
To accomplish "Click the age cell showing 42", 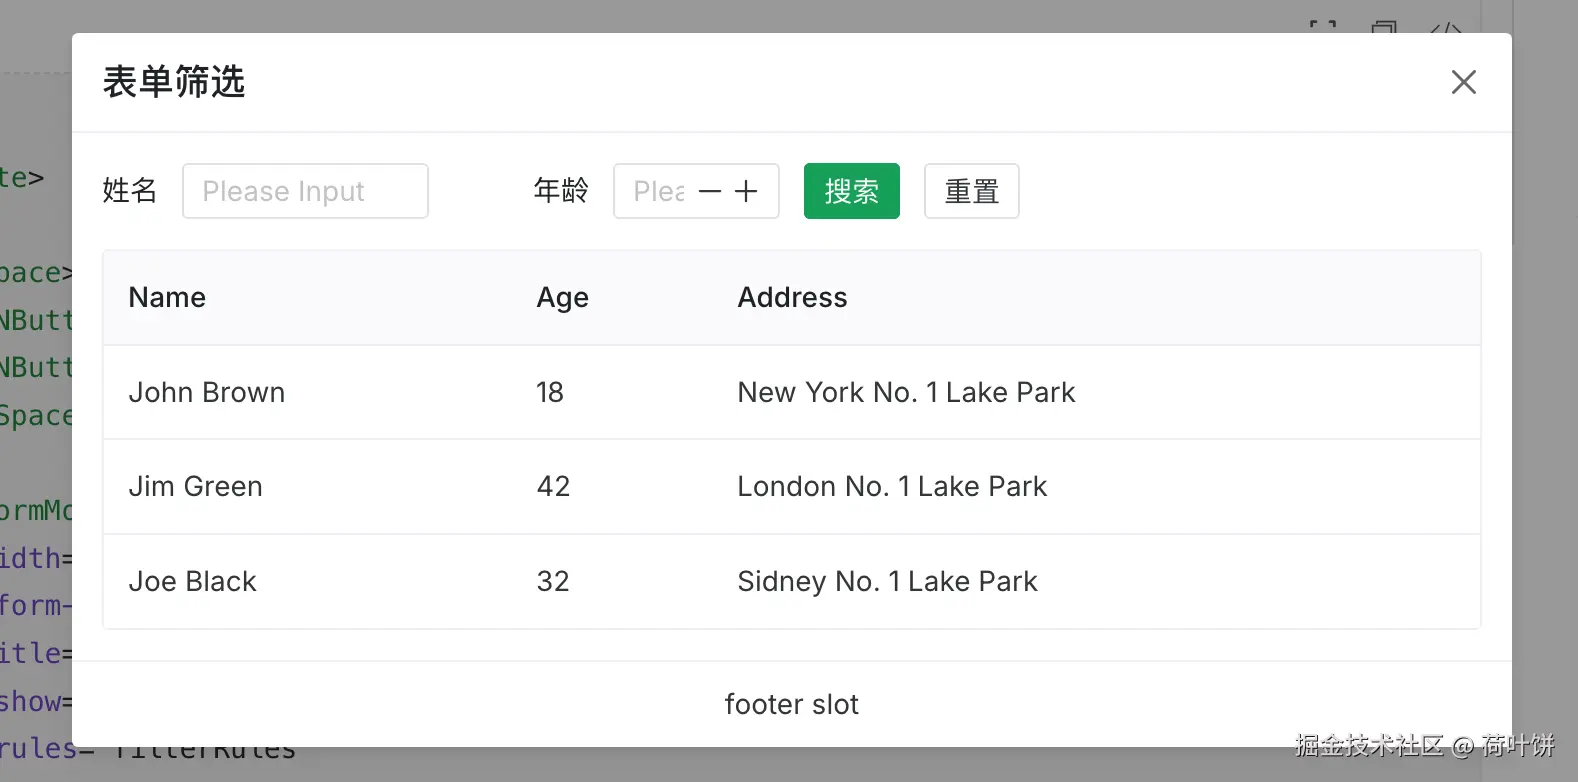I will pos(553,486).
